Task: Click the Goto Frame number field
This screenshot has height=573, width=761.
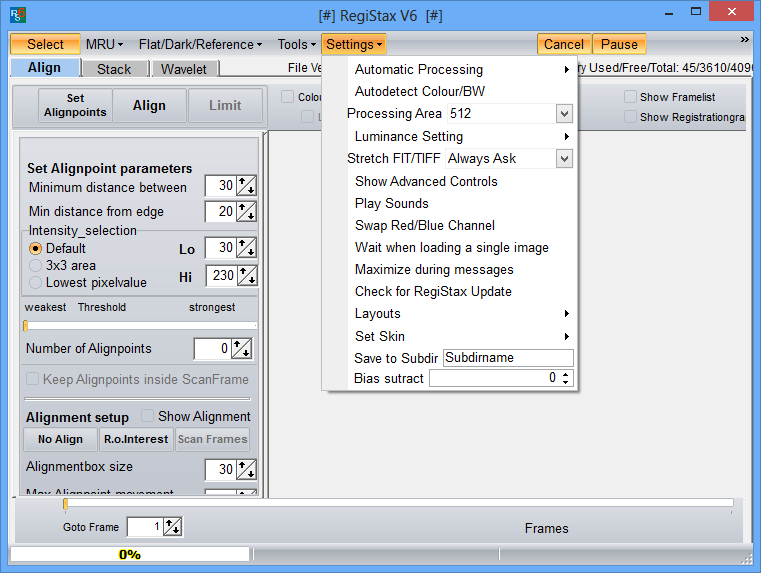Action: (x=145, y=527)
